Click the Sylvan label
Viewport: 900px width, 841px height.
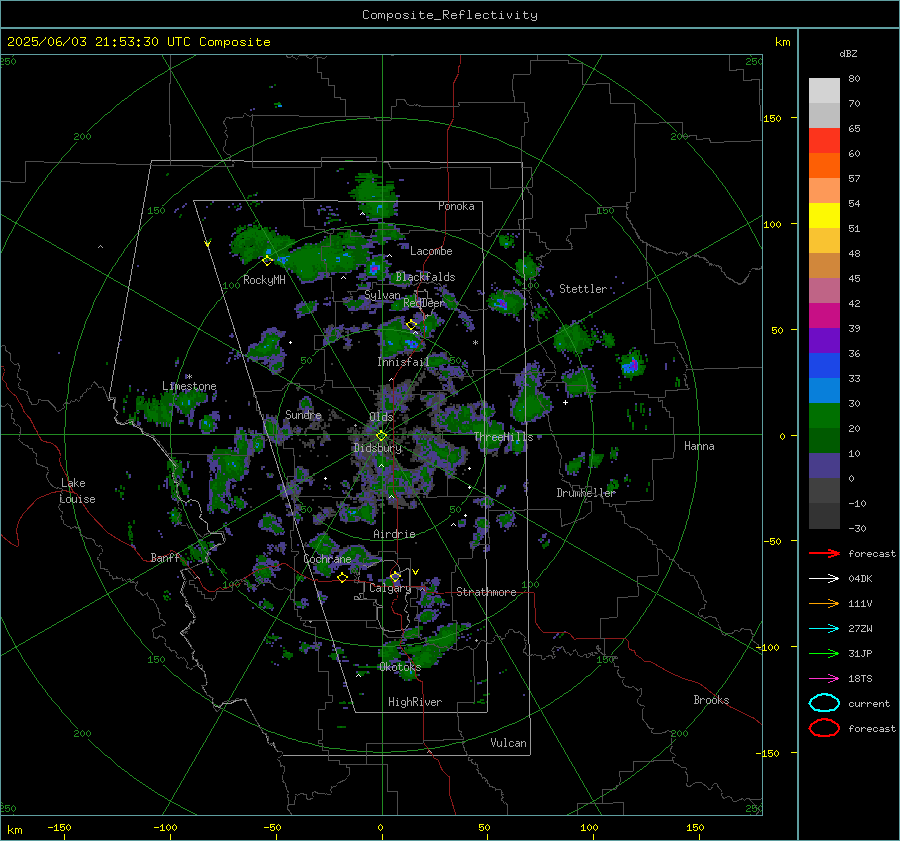click(x=382, y=295)
